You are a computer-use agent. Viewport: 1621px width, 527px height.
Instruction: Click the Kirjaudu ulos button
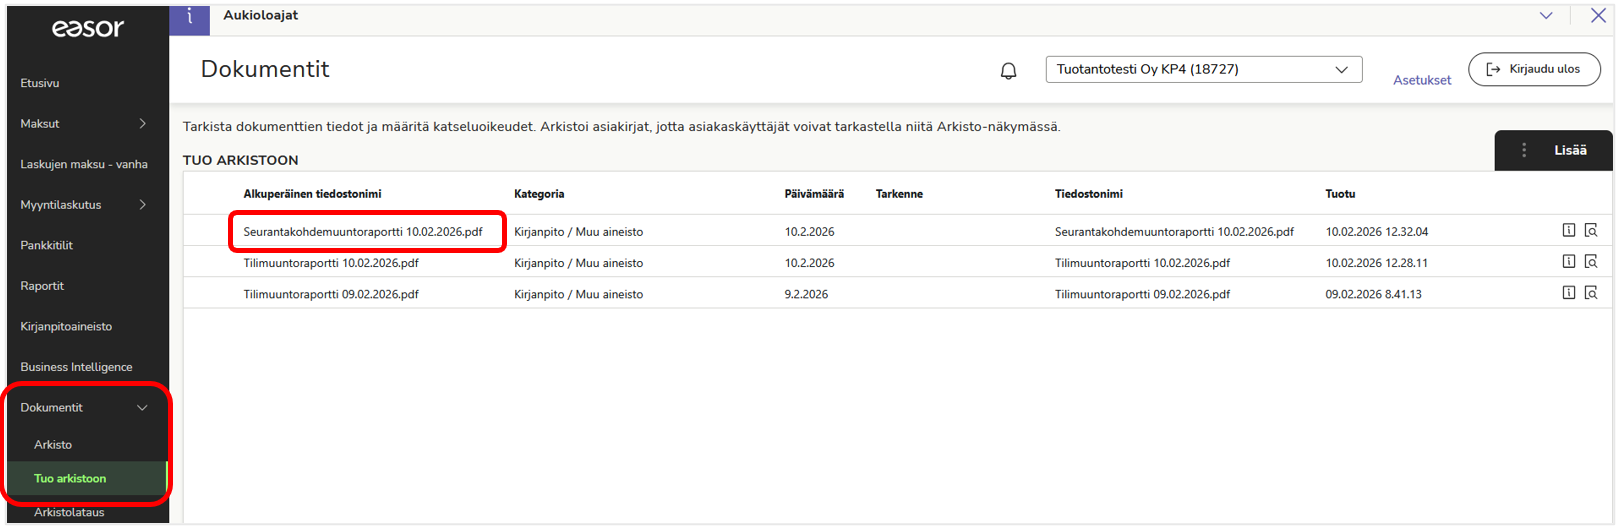[1534, 69]
